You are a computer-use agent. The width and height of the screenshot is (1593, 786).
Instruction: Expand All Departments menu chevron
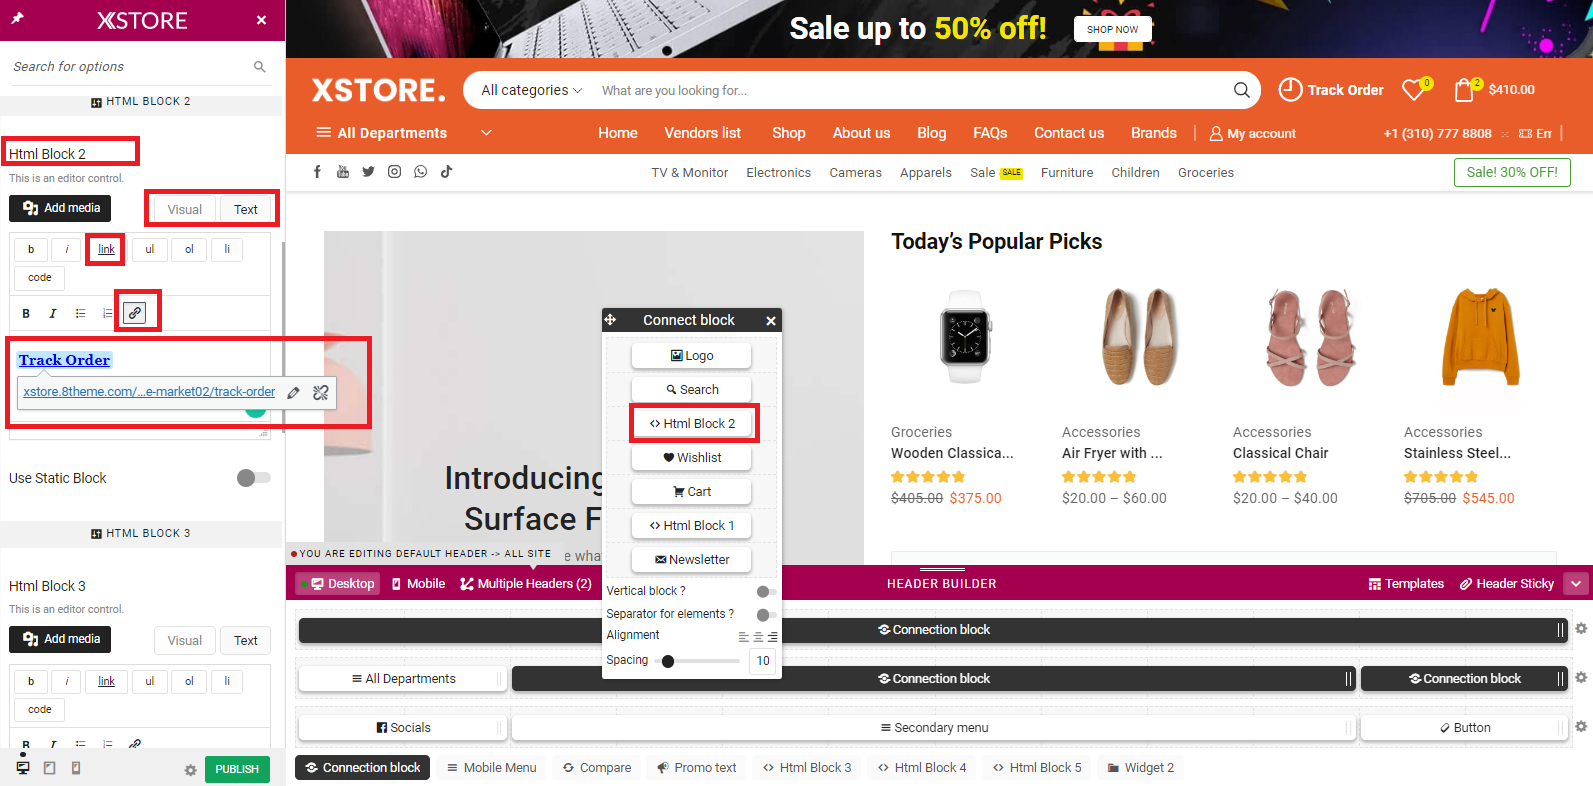[486, 133]
